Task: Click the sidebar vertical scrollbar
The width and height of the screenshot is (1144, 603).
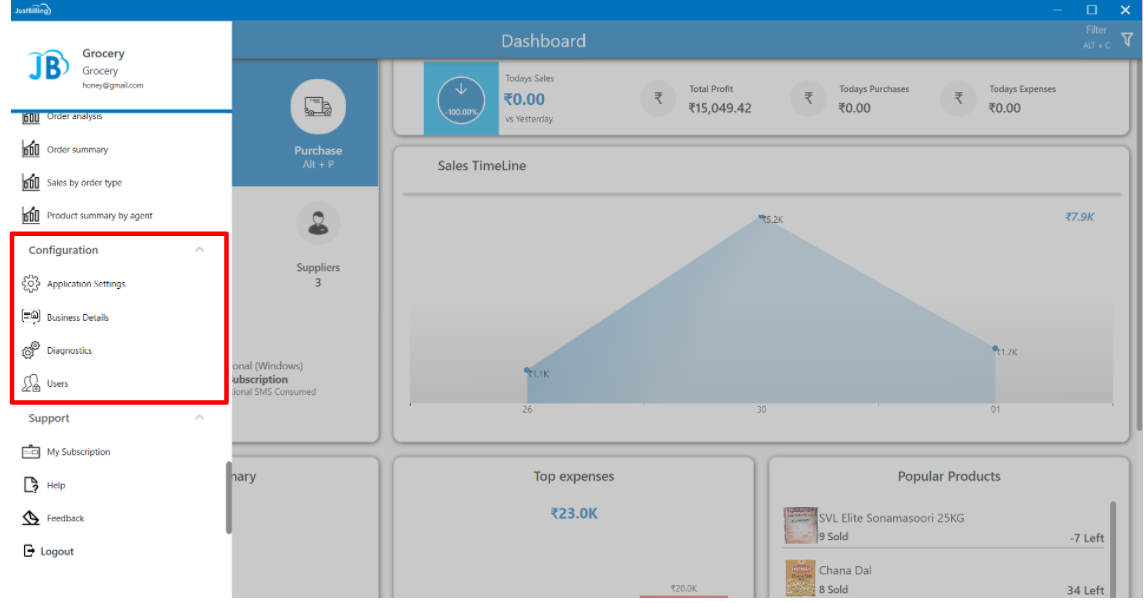Action: click(228, 497)
